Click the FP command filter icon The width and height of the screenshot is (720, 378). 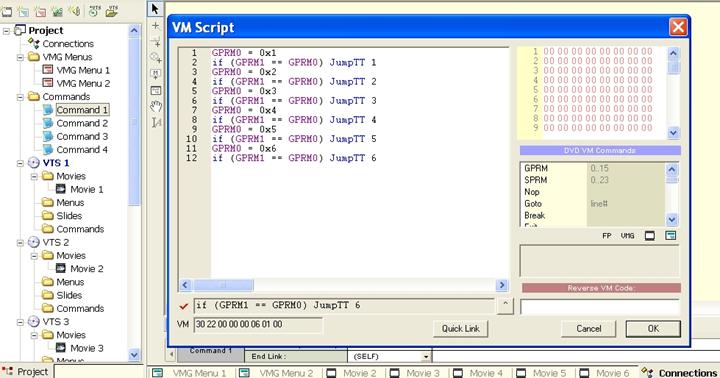(x=607, y=236)
